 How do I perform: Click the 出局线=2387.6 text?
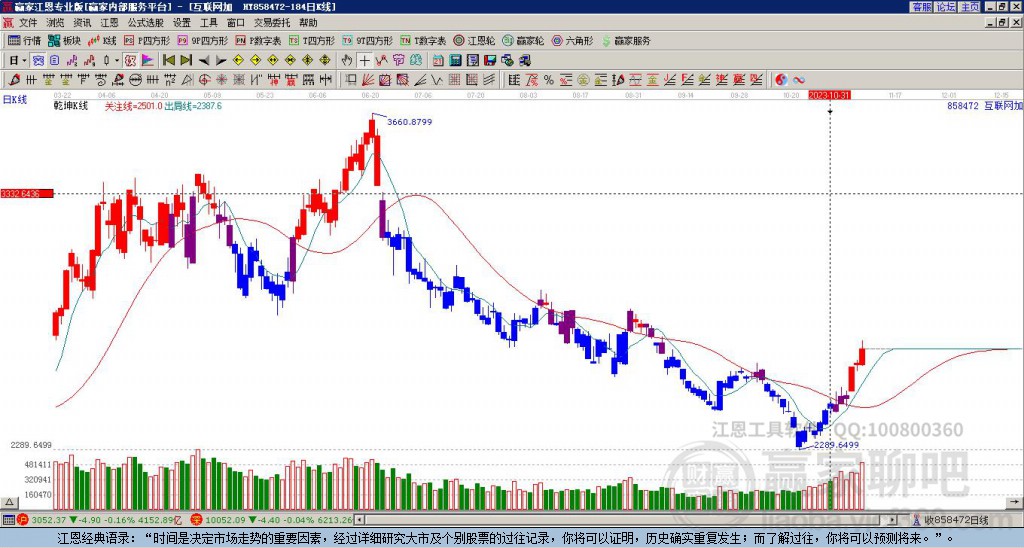point(193,106)
